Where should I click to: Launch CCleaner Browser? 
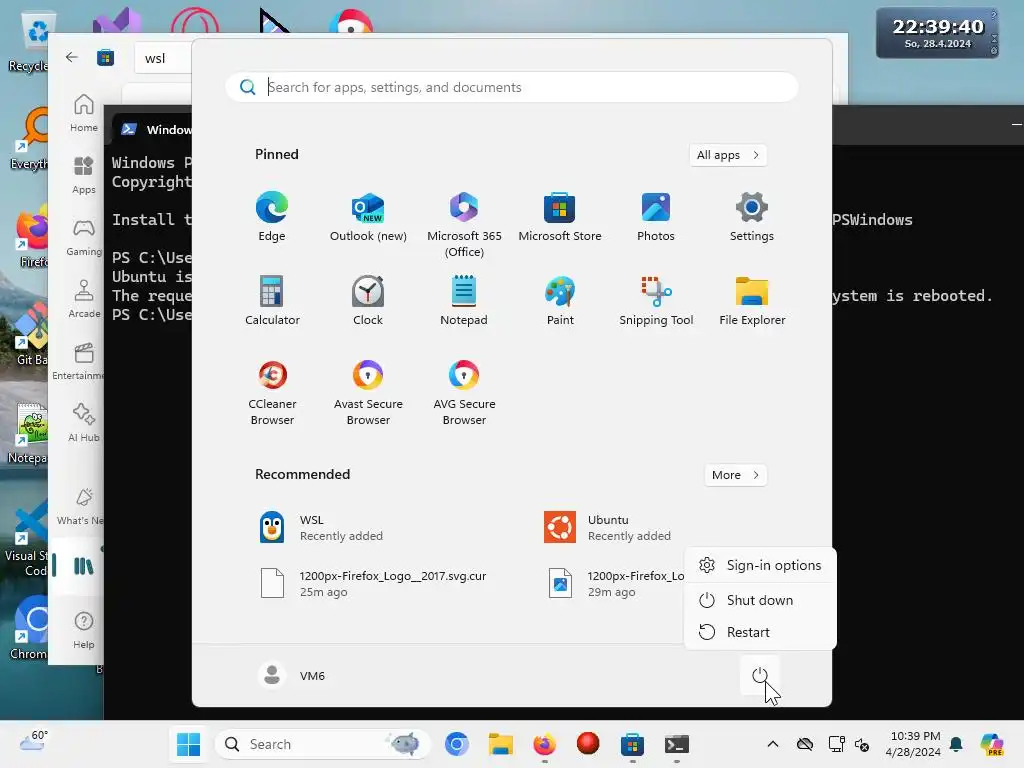tap(272, 392)
